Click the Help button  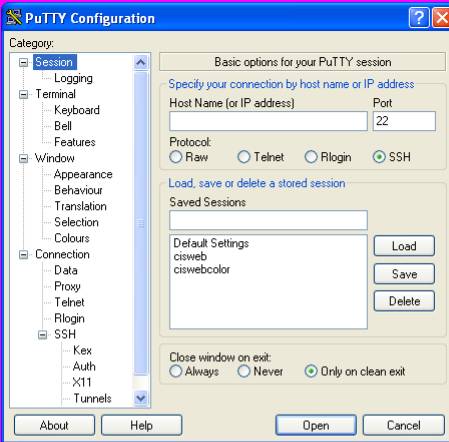pyautogui.click(x=142, y=425)
